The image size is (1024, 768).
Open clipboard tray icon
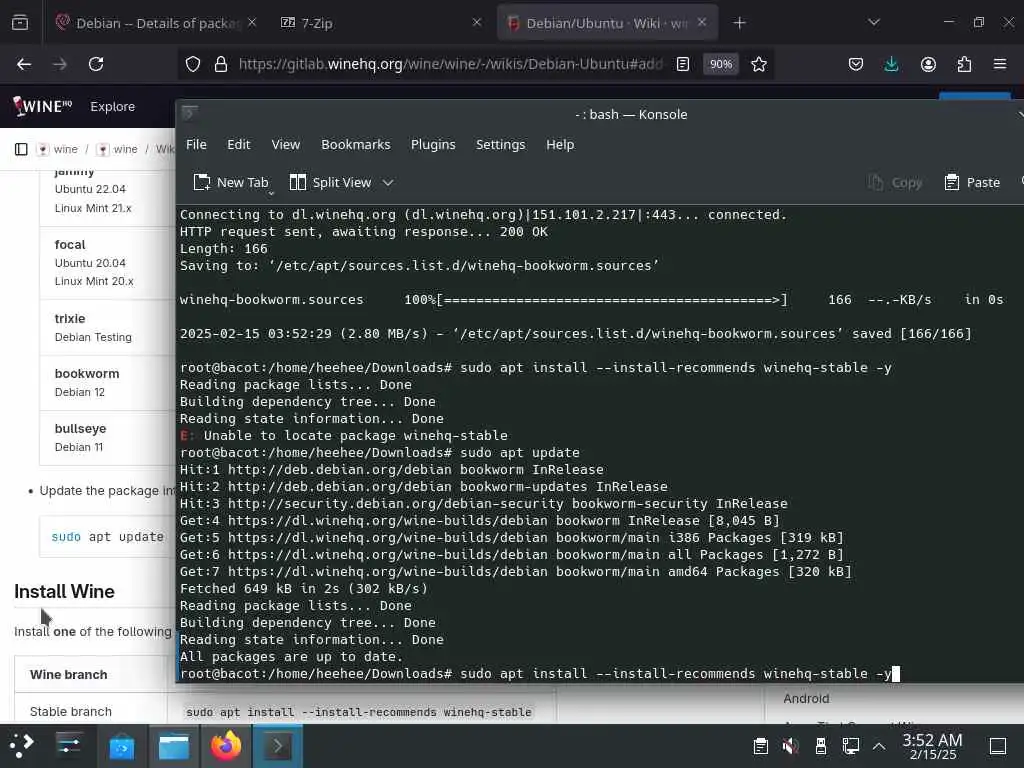point(760,745)
